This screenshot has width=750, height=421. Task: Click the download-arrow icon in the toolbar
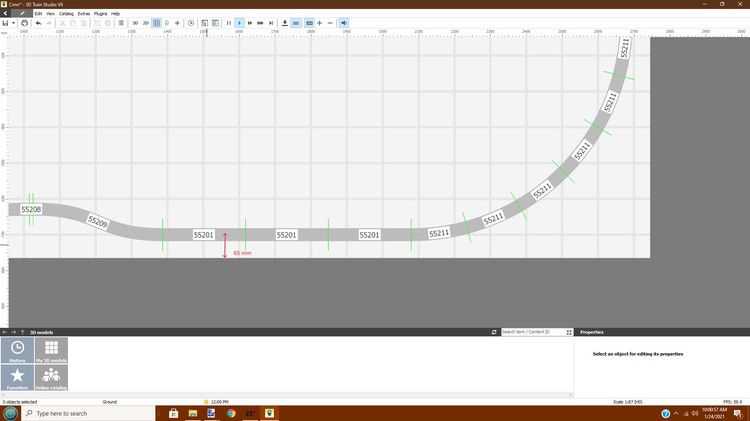[285, 23]
